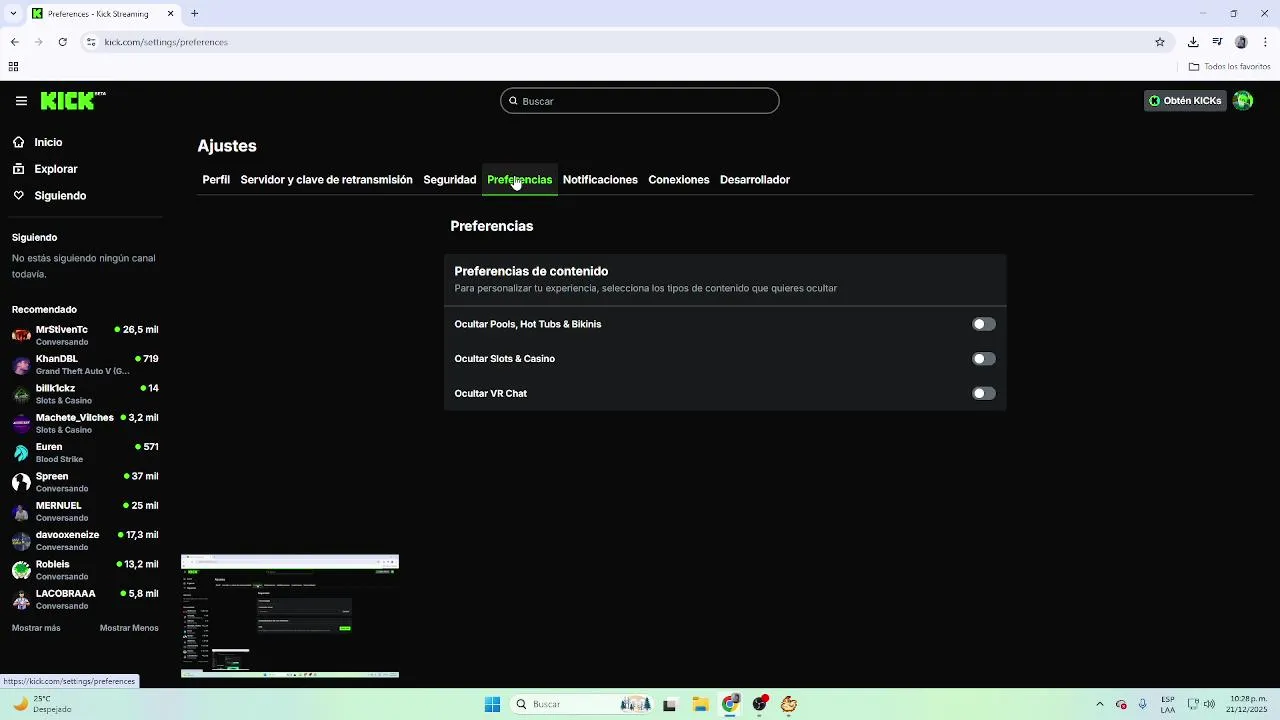Image resolution: width=1280 pixels, height=720 pixels.
Task: Click MrStivenTc channel avatar
Action: [21, 336]
